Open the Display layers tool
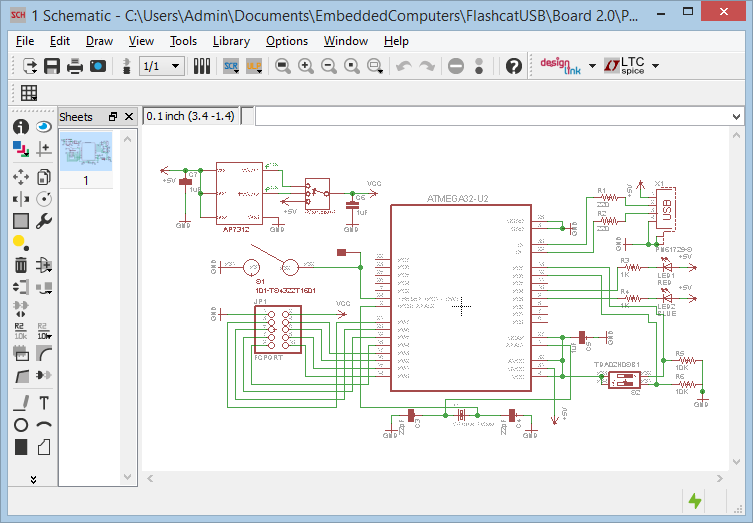Viewport: 753px width, 523px height. click(21, 149)
